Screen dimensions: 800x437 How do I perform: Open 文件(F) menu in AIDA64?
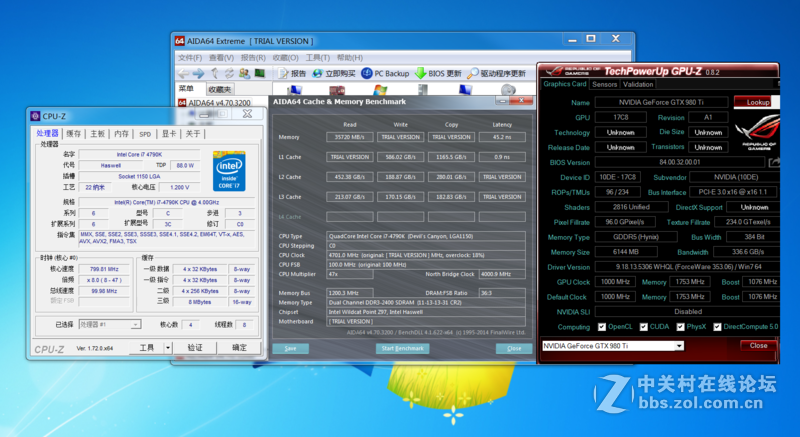click(190, 58)
